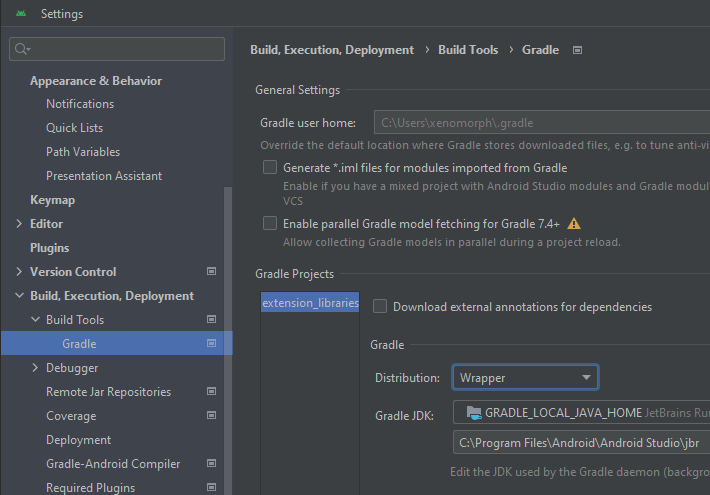The height and width of the screenshot is (495, 710).
Task: Click the project-level icon on Gradle-Android Compiler row
Action: tap(211, 463)
